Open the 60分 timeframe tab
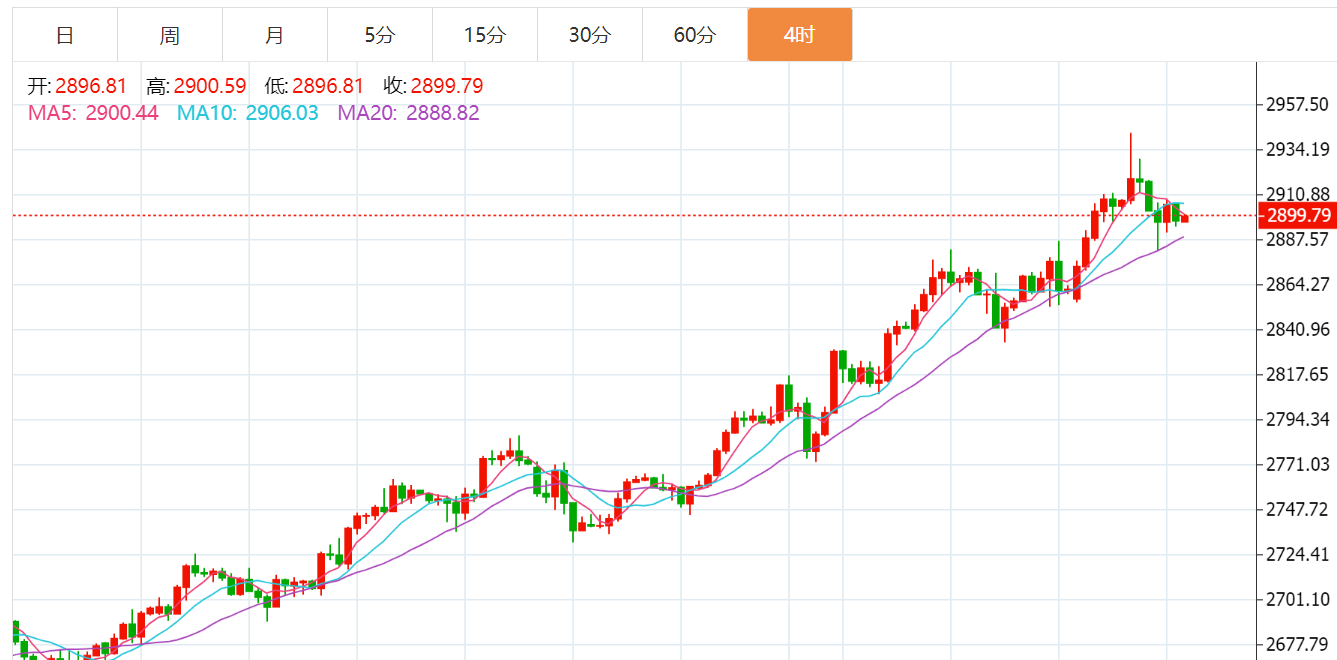 point(695,35)
